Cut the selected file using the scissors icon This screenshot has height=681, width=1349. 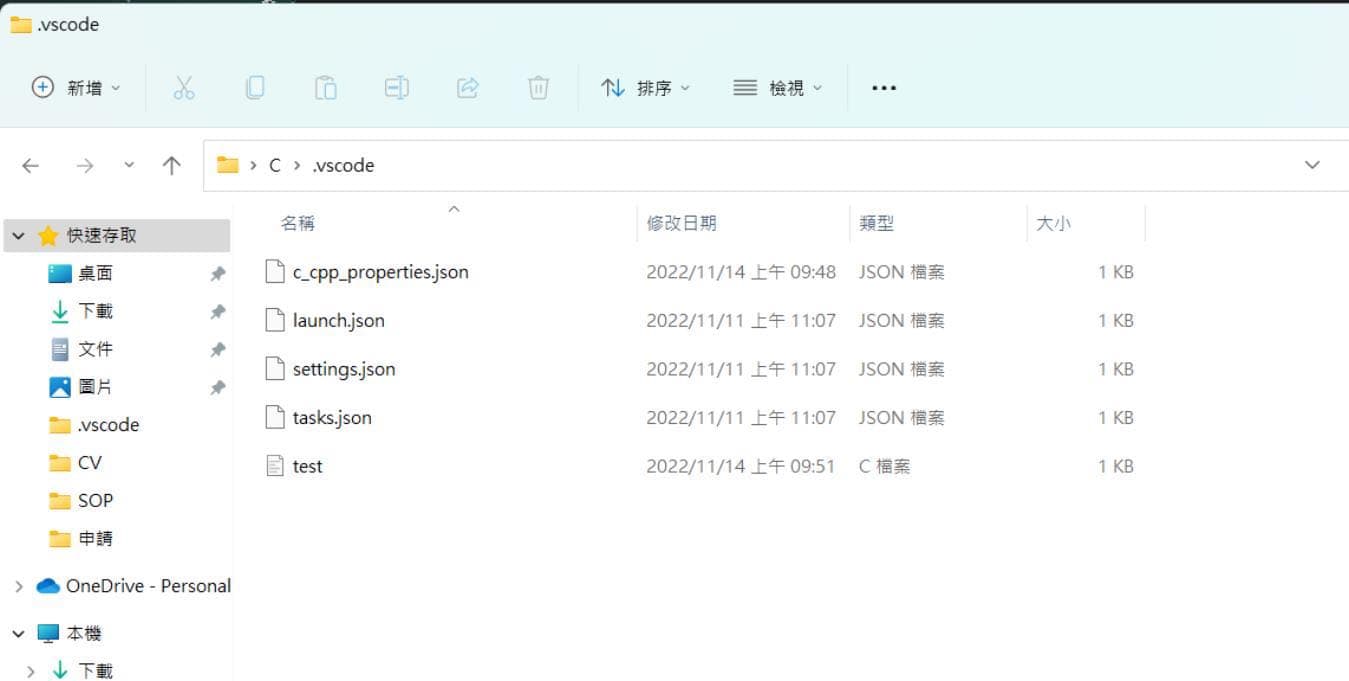pyautogui.click(x=185, y=87)
